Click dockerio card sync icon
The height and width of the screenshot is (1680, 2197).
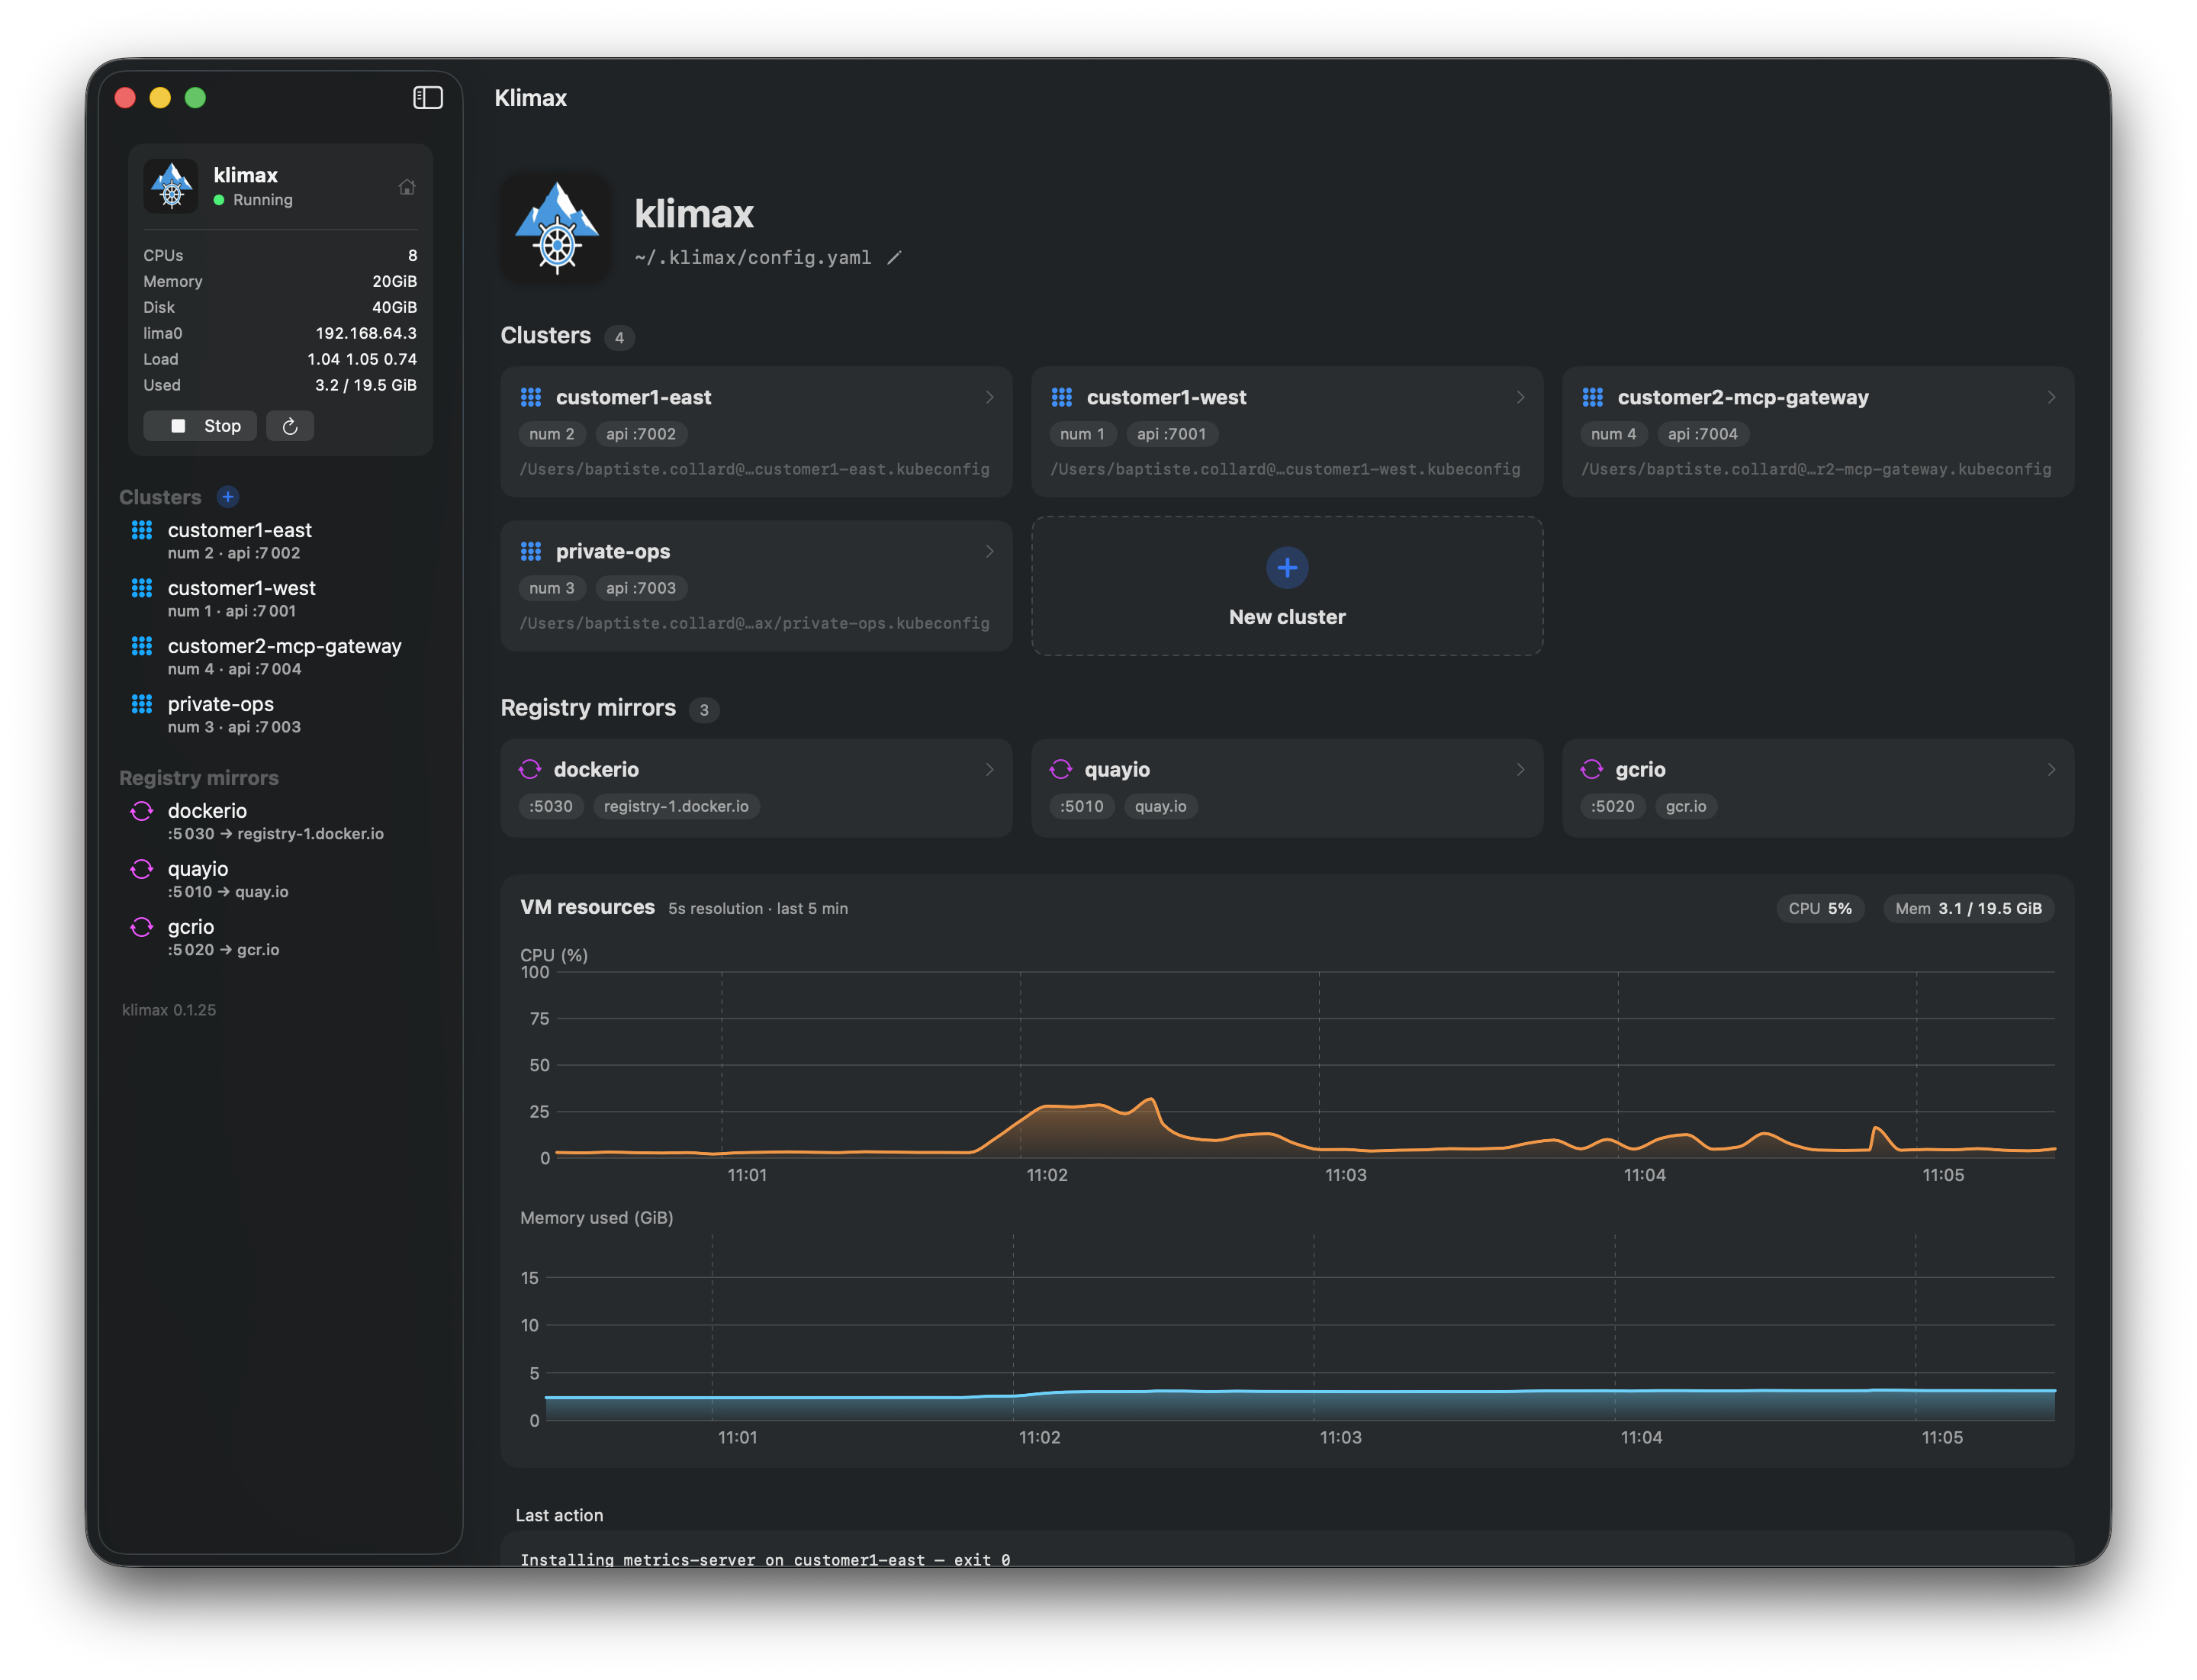click(x=530, y=769)
